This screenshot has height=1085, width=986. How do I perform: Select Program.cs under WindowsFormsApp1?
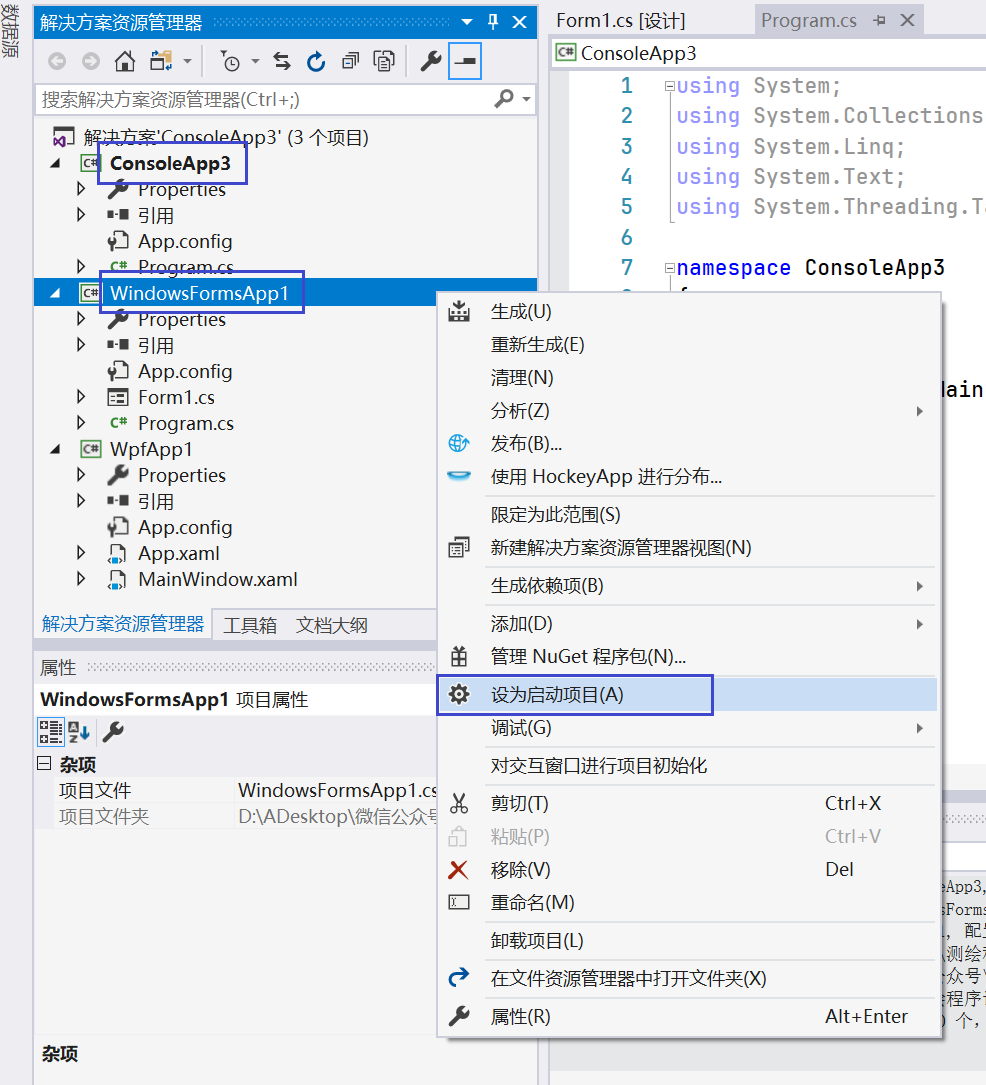pyautogui.click(x=185, y=423)
